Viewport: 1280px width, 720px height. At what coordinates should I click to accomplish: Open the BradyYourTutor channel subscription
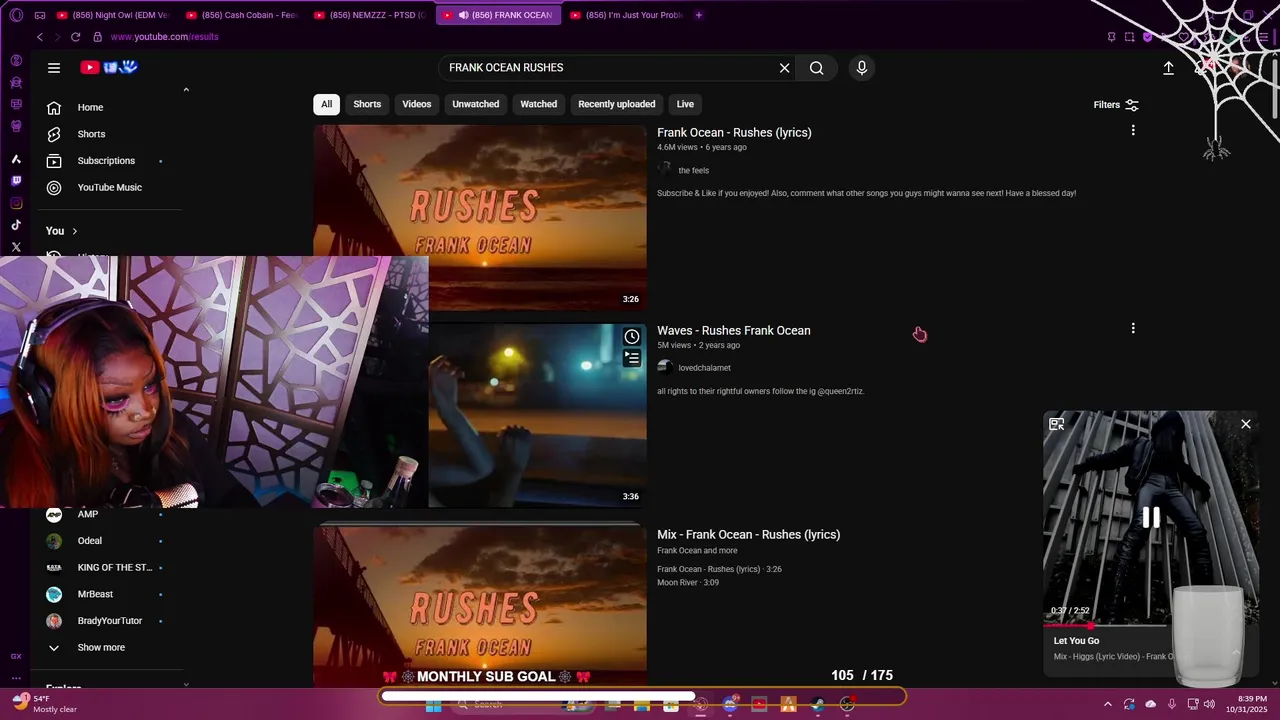pos(112,621)
